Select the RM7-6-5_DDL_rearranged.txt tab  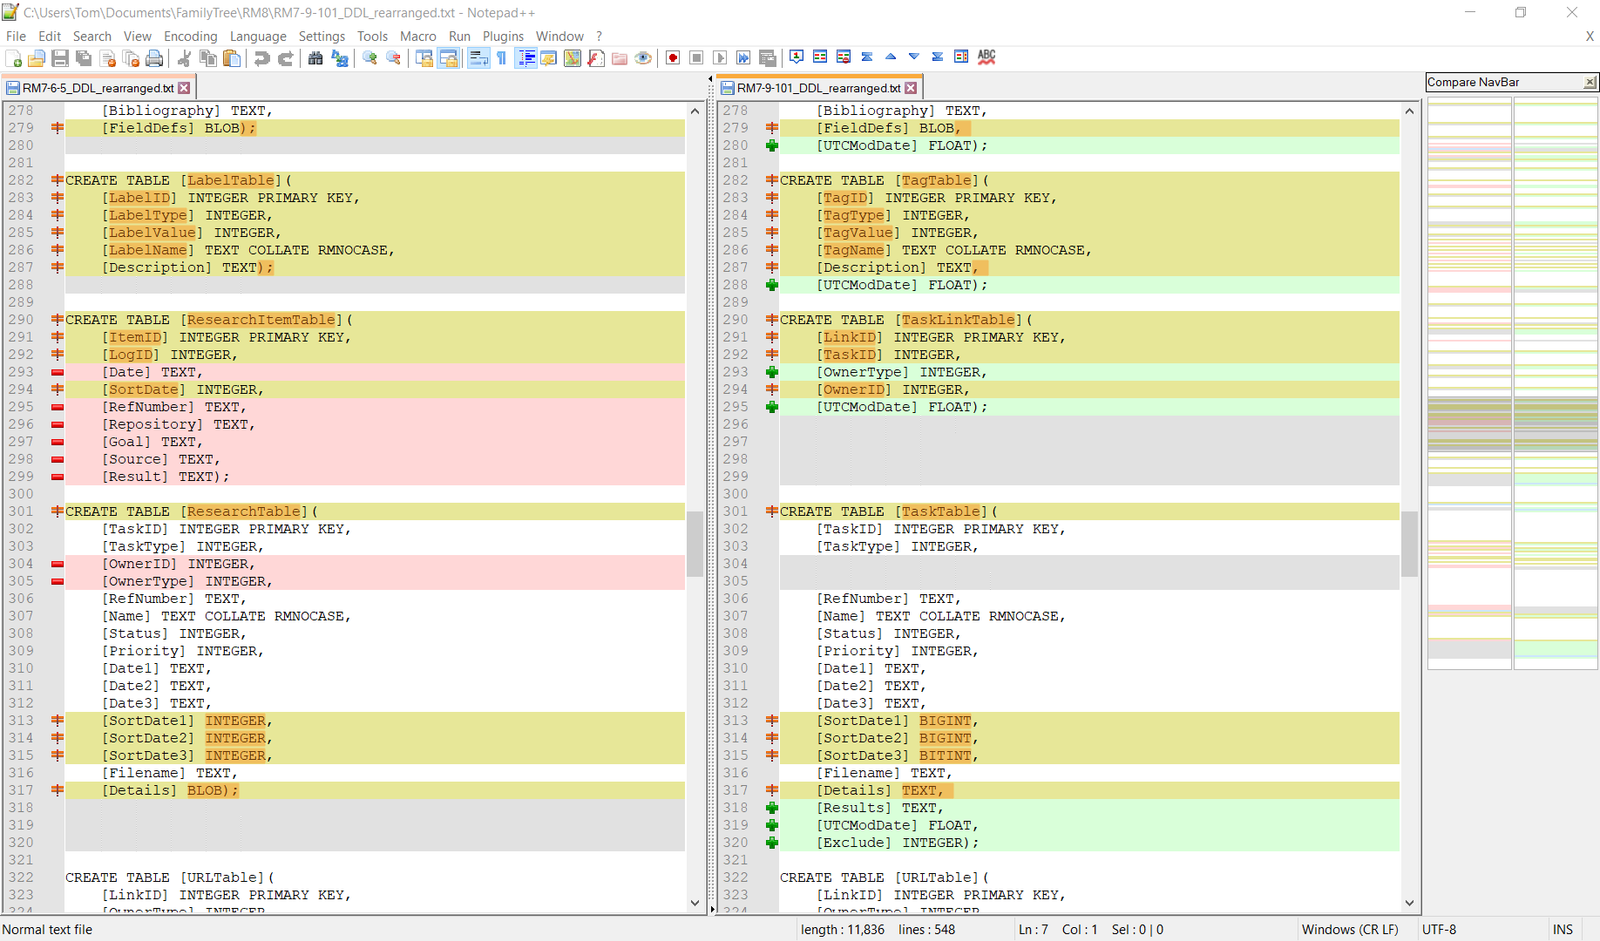[x=98, y=88]
